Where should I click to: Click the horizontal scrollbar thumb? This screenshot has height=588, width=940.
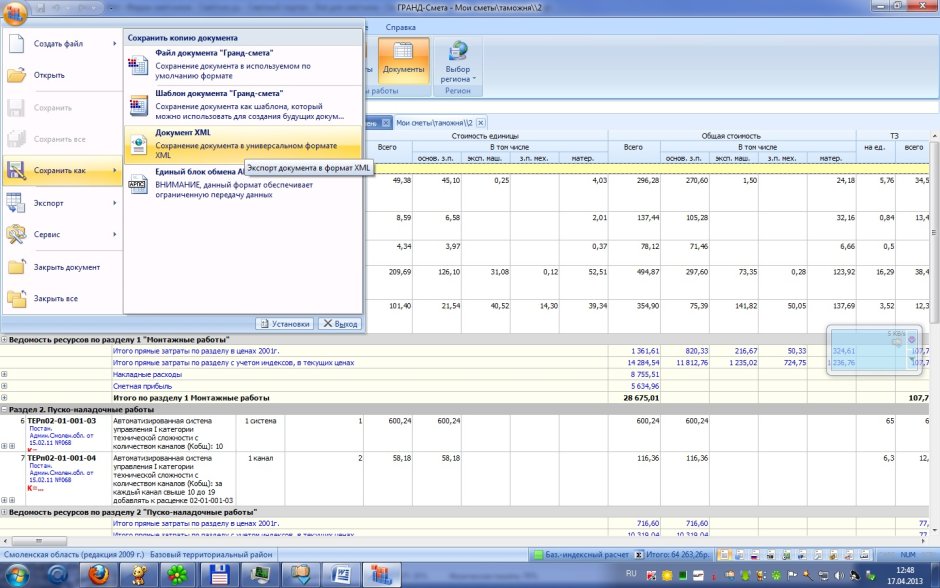pyautogui.click(x=38, y=541)
